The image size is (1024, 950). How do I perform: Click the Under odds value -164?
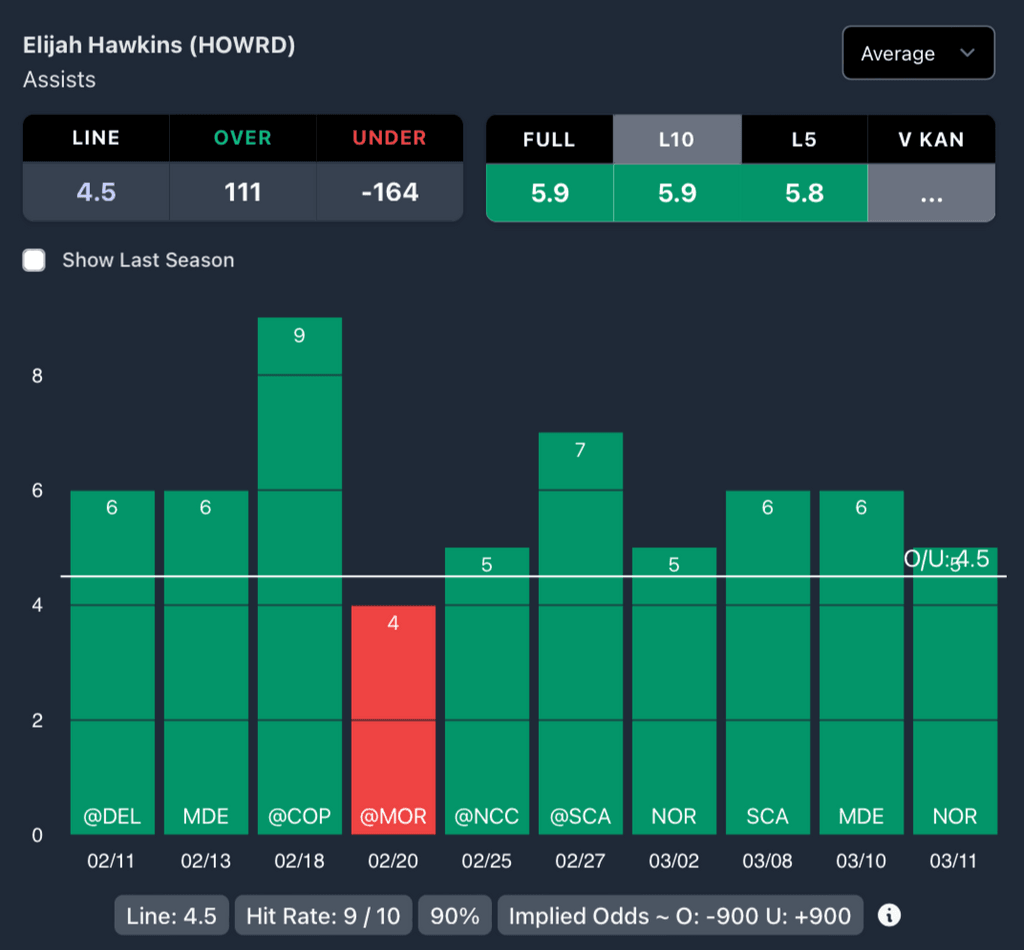[x=390, y=192]
